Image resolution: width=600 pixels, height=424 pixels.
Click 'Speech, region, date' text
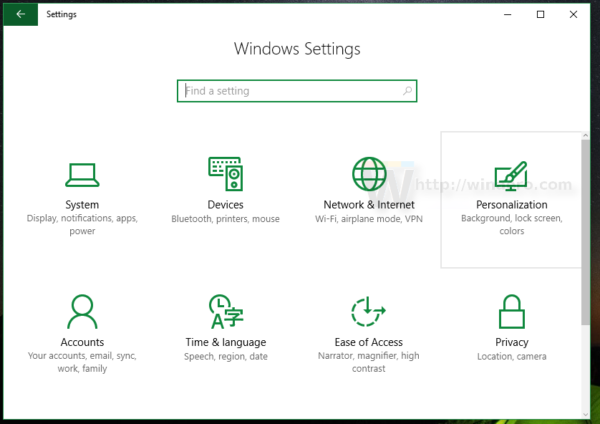(226, 356)
